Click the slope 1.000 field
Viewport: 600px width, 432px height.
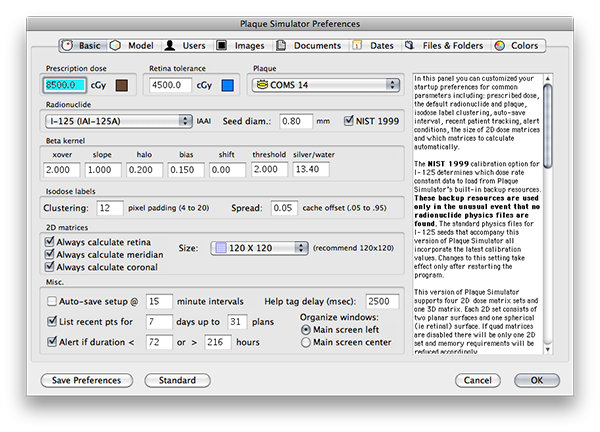click(x=103, y=170)
